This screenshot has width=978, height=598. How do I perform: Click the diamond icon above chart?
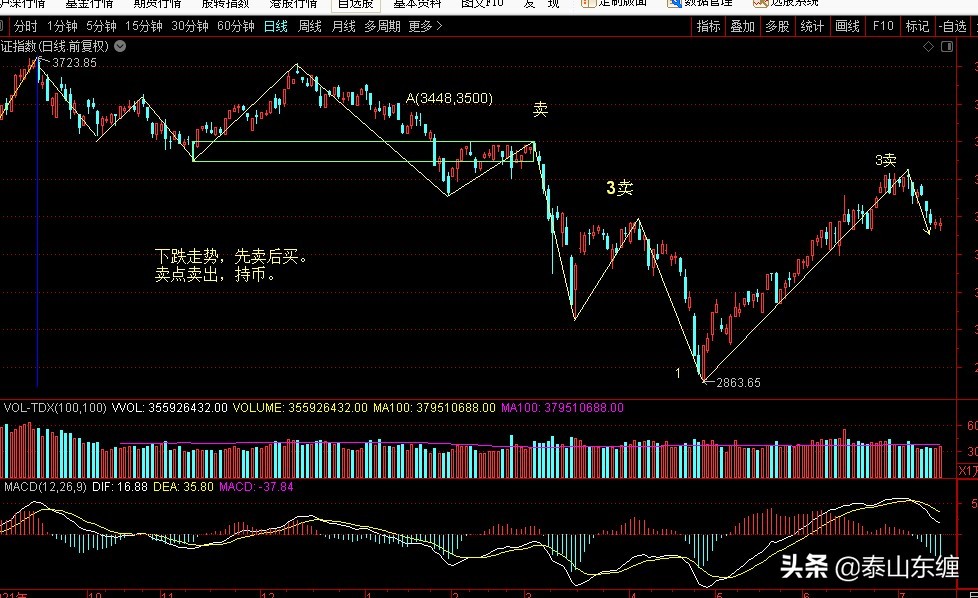point(928,47)
